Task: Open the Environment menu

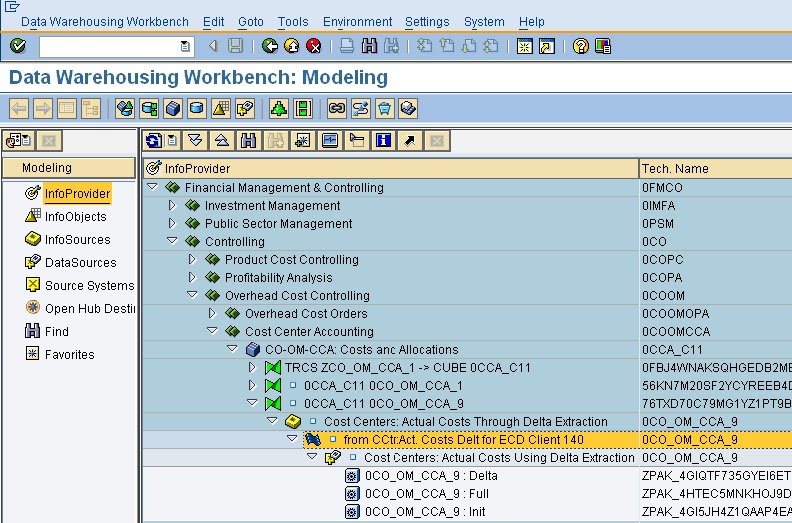Action: 357,22
